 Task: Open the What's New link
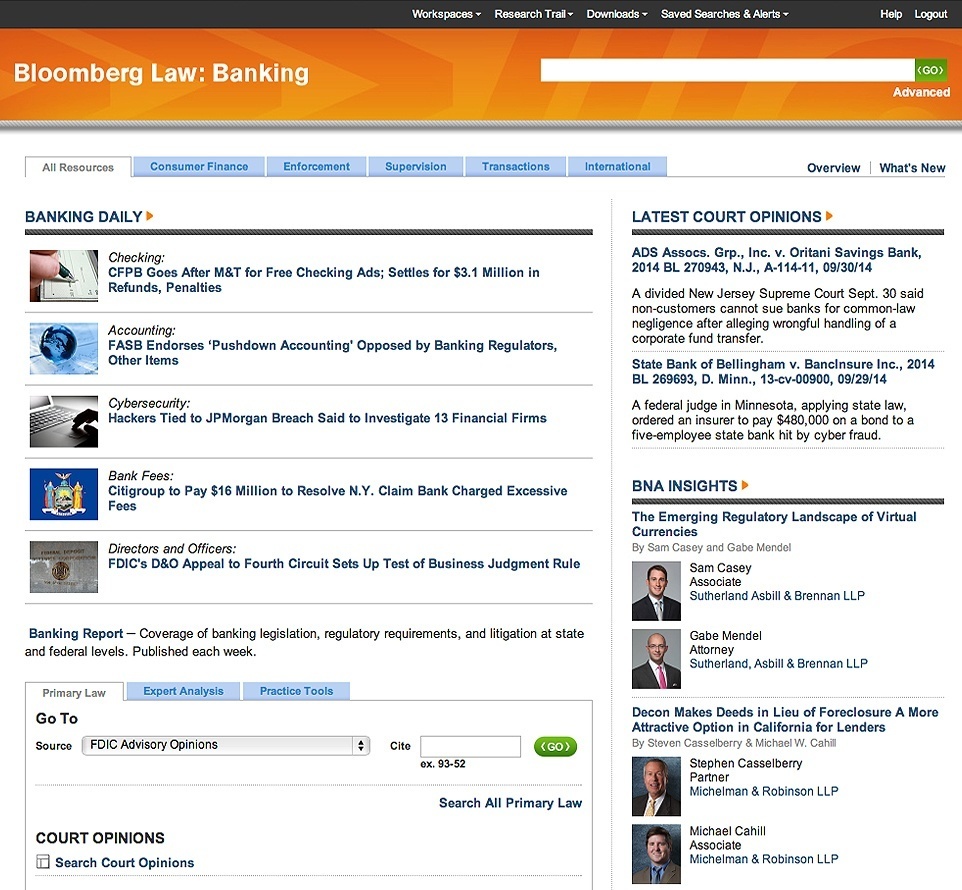912,167
